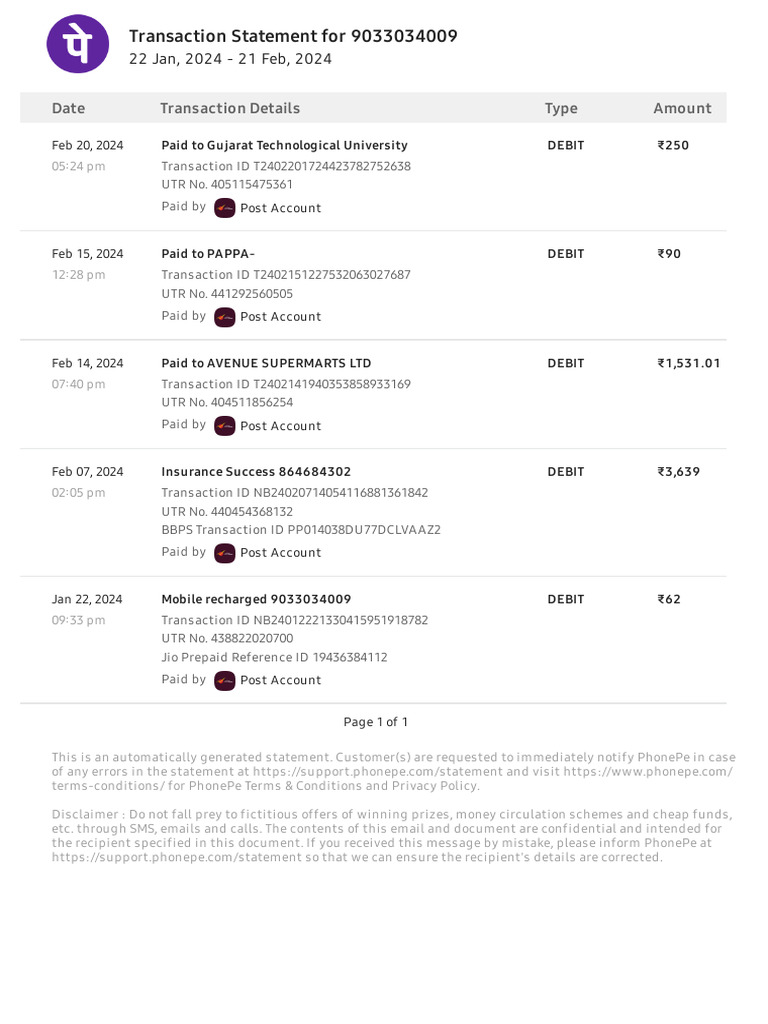Select the Paid to PAPPA- transaction title
The width and height of the screenshot is (768, 1024).
coord(208,254)
